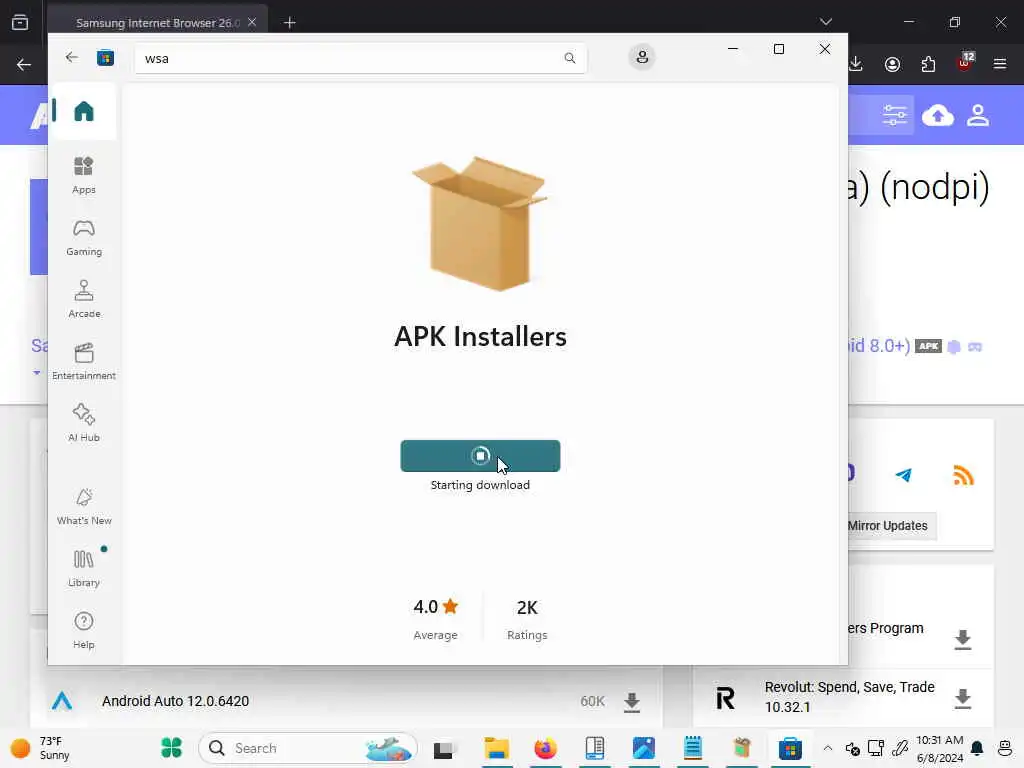Click the uBlock extension icon with badge 12

click(965, 63)
